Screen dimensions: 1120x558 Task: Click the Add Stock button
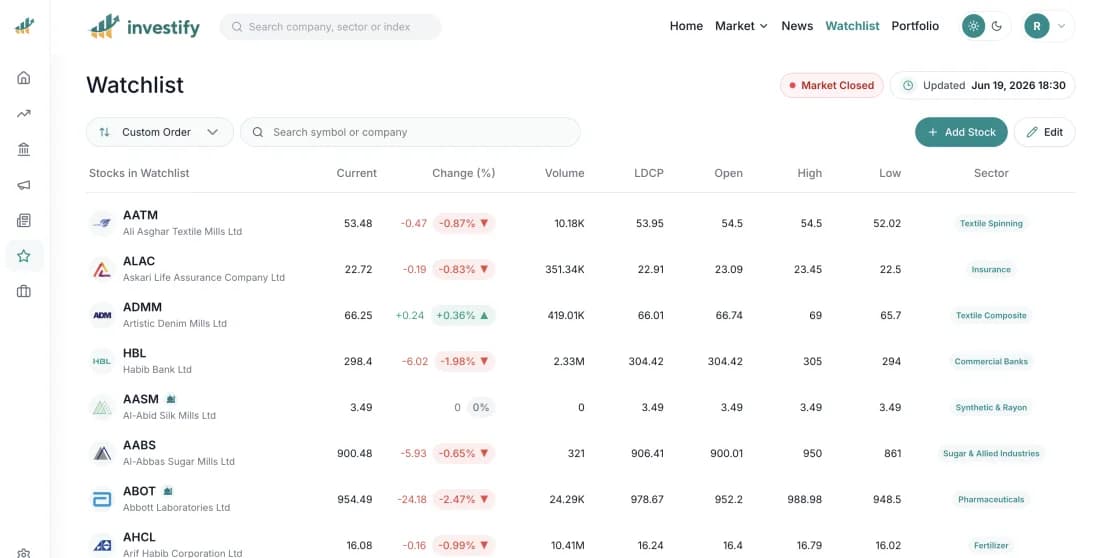coord(961,132)
